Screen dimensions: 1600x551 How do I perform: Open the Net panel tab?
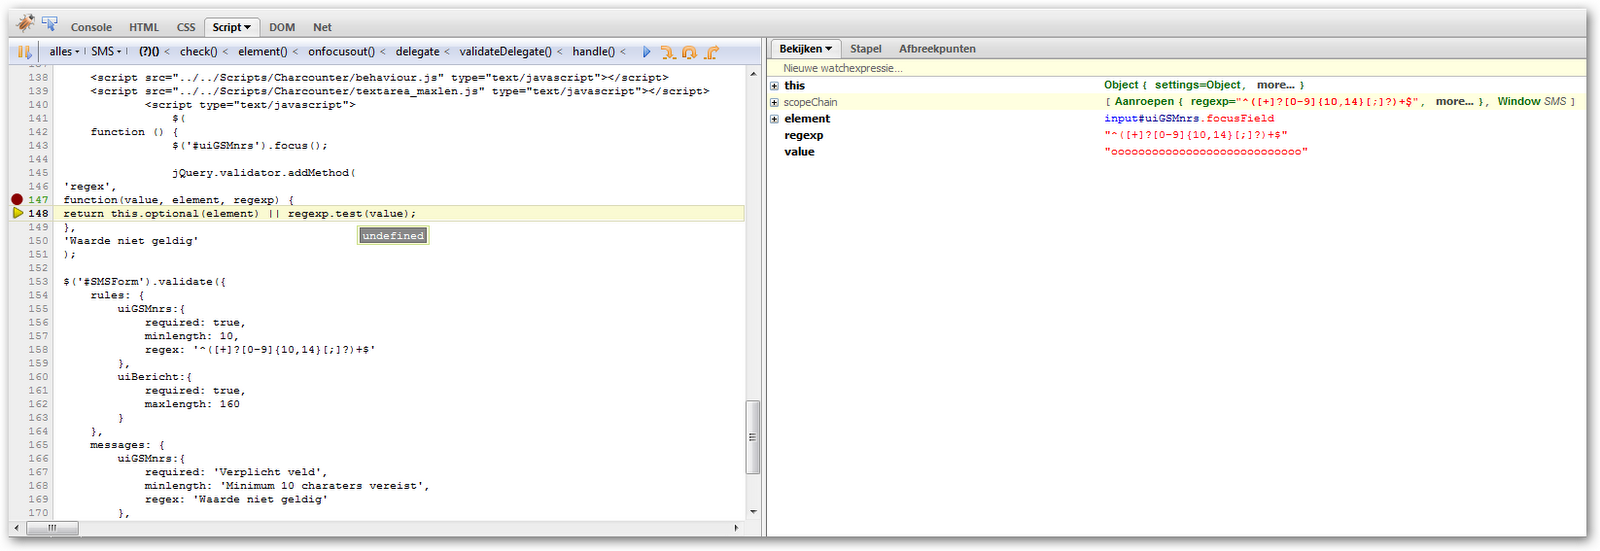322,28
